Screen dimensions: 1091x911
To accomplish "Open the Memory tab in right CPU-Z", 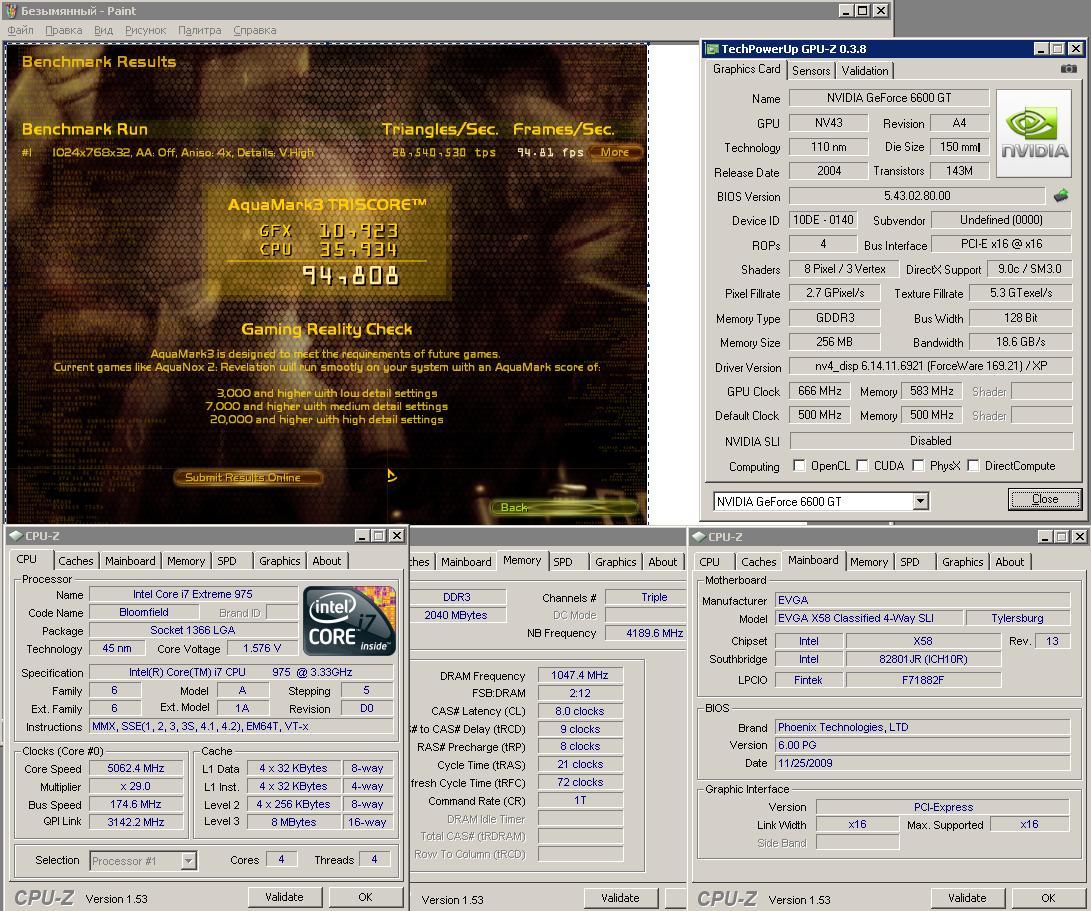I will [x=868, y=562].
